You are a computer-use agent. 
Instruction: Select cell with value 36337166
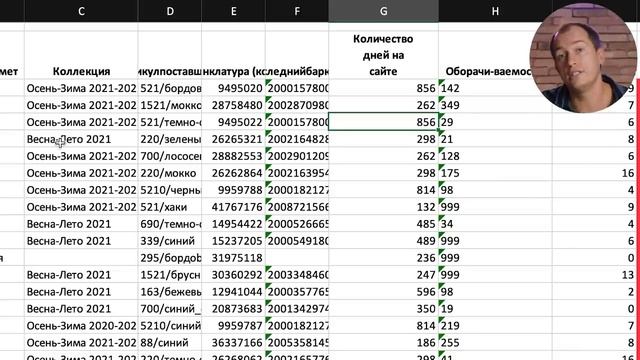pos(233,343)
